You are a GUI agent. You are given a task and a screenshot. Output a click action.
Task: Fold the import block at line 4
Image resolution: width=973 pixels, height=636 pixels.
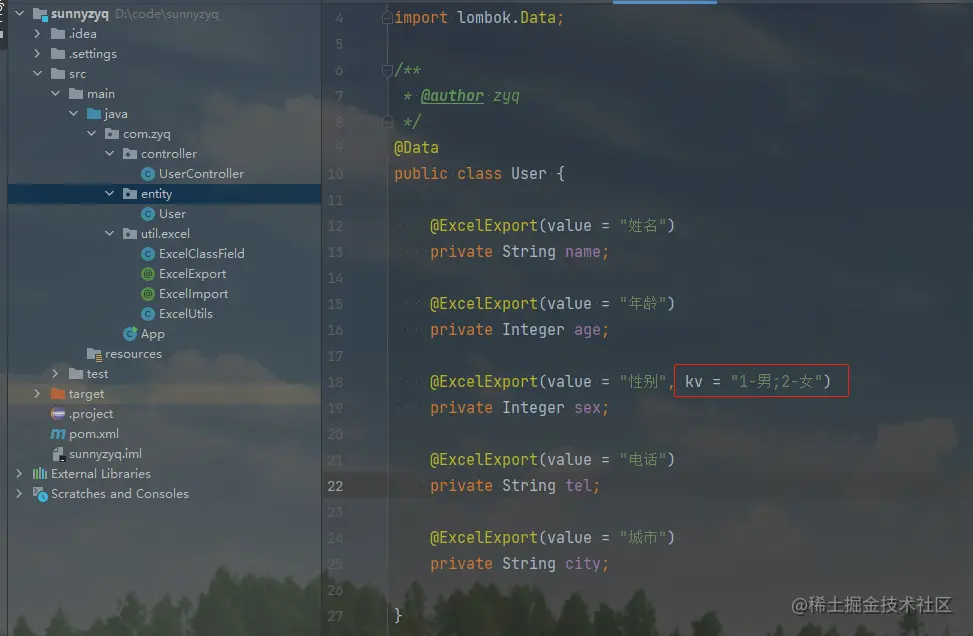point(387,17)
